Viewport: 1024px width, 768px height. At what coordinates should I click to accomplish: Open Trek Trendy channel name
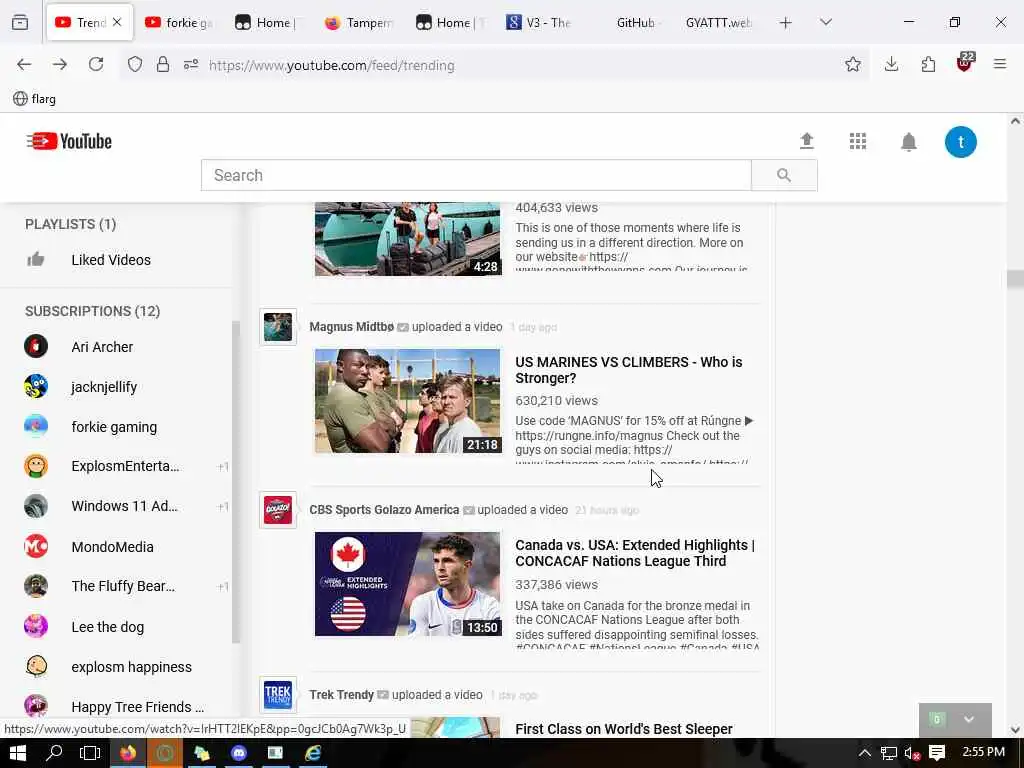tap(341, 695)
